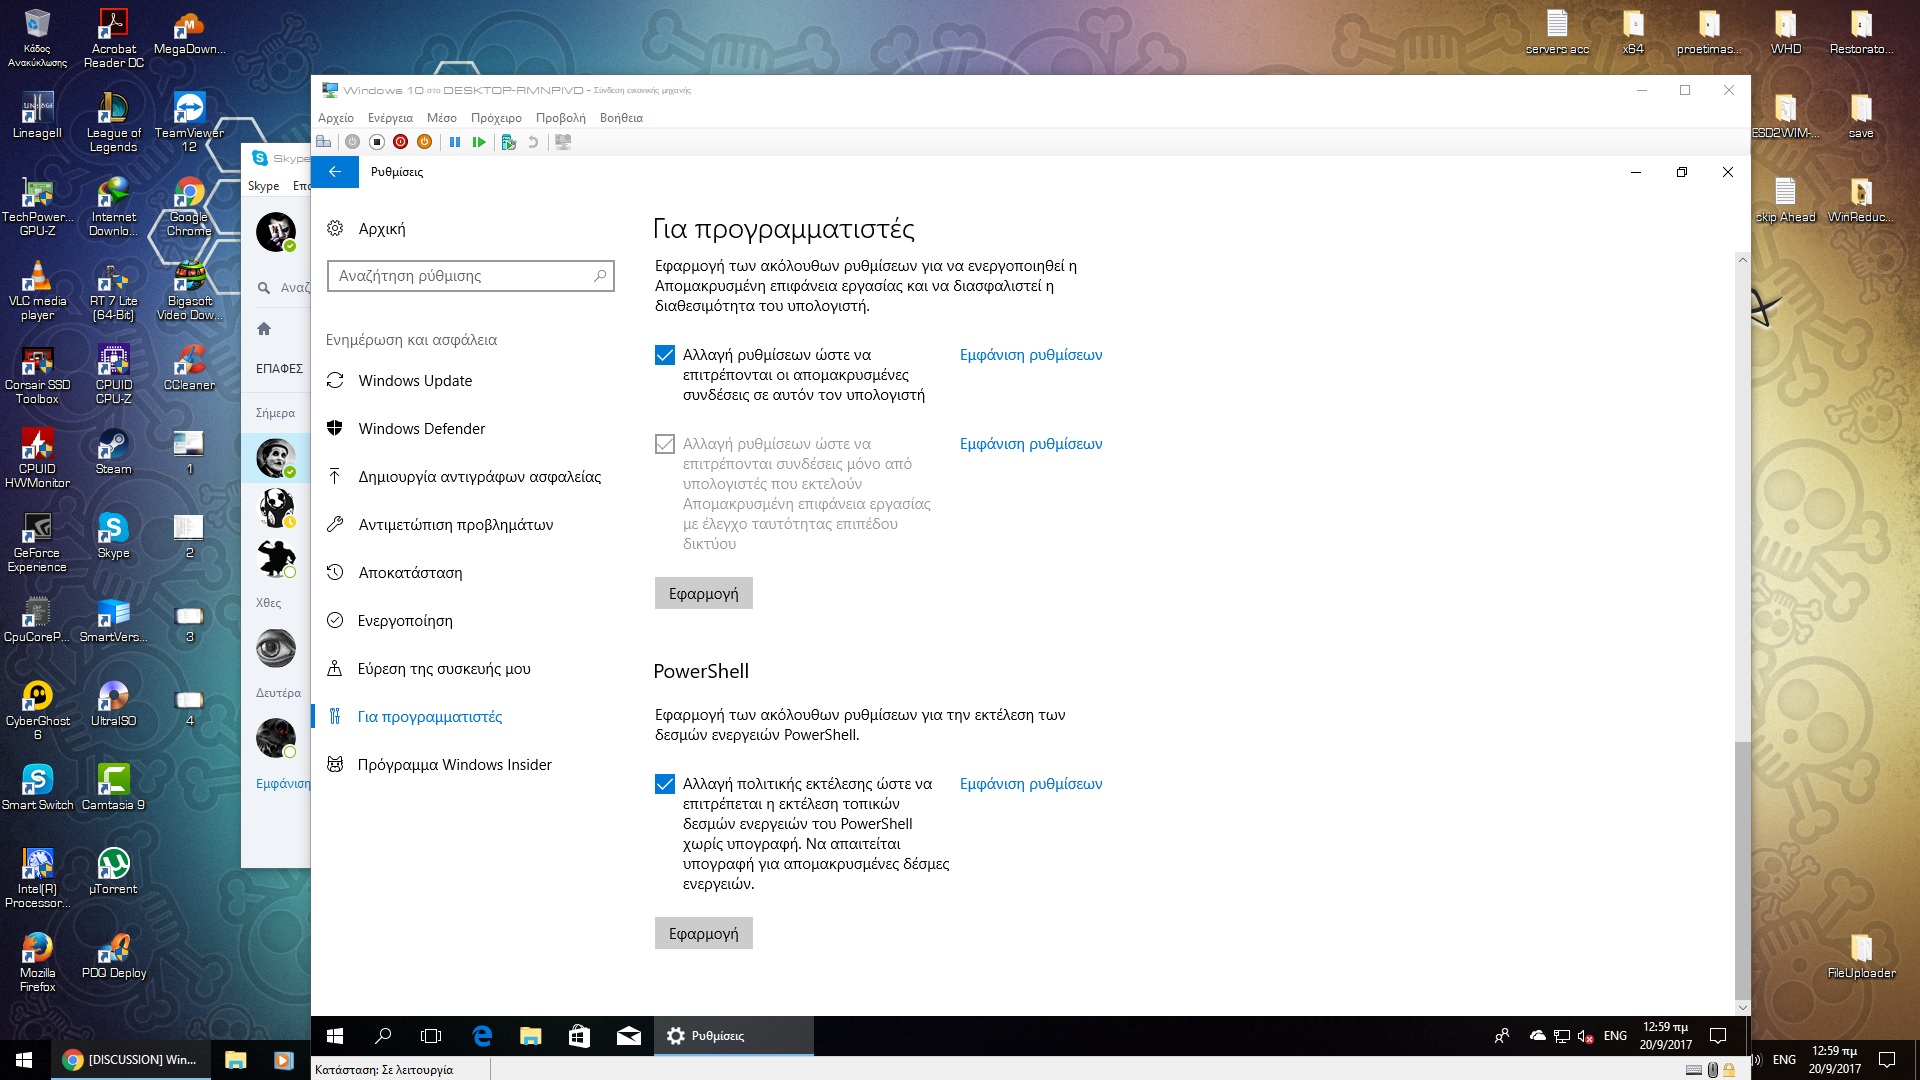
Task: Click the People icon in guest tray
Action: point(1502,1036)
